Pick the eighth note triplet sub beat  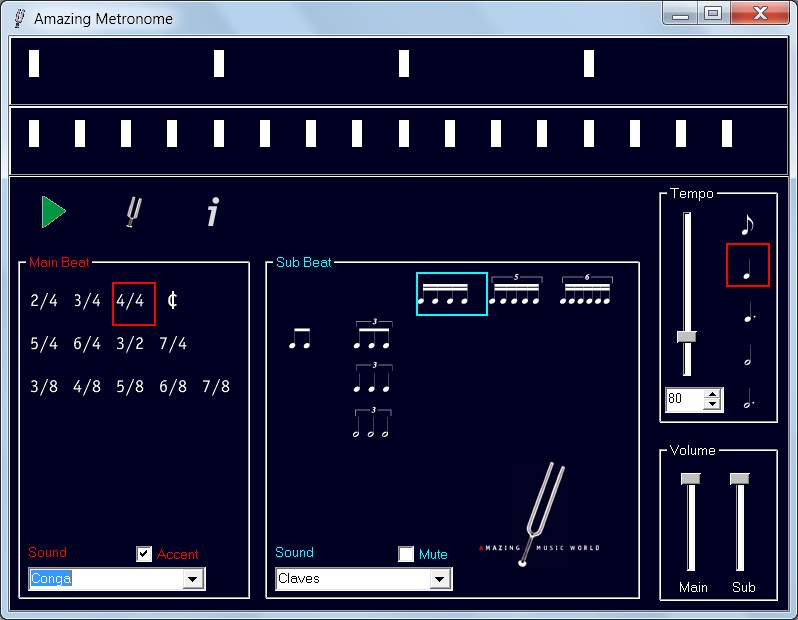tap(371, 336)
